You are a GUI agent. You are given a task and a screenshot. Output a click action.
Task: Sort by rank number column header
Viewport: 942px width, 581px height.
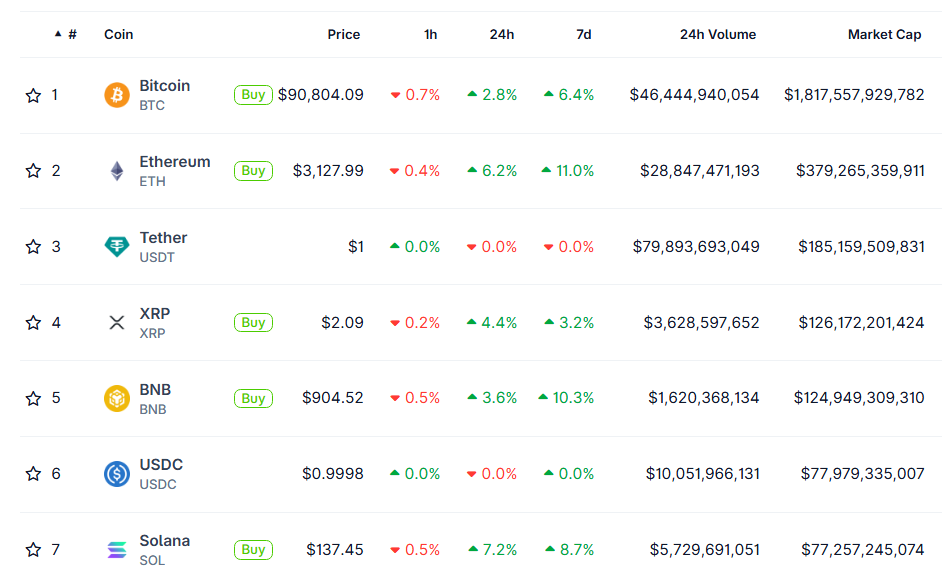point(70,34)
